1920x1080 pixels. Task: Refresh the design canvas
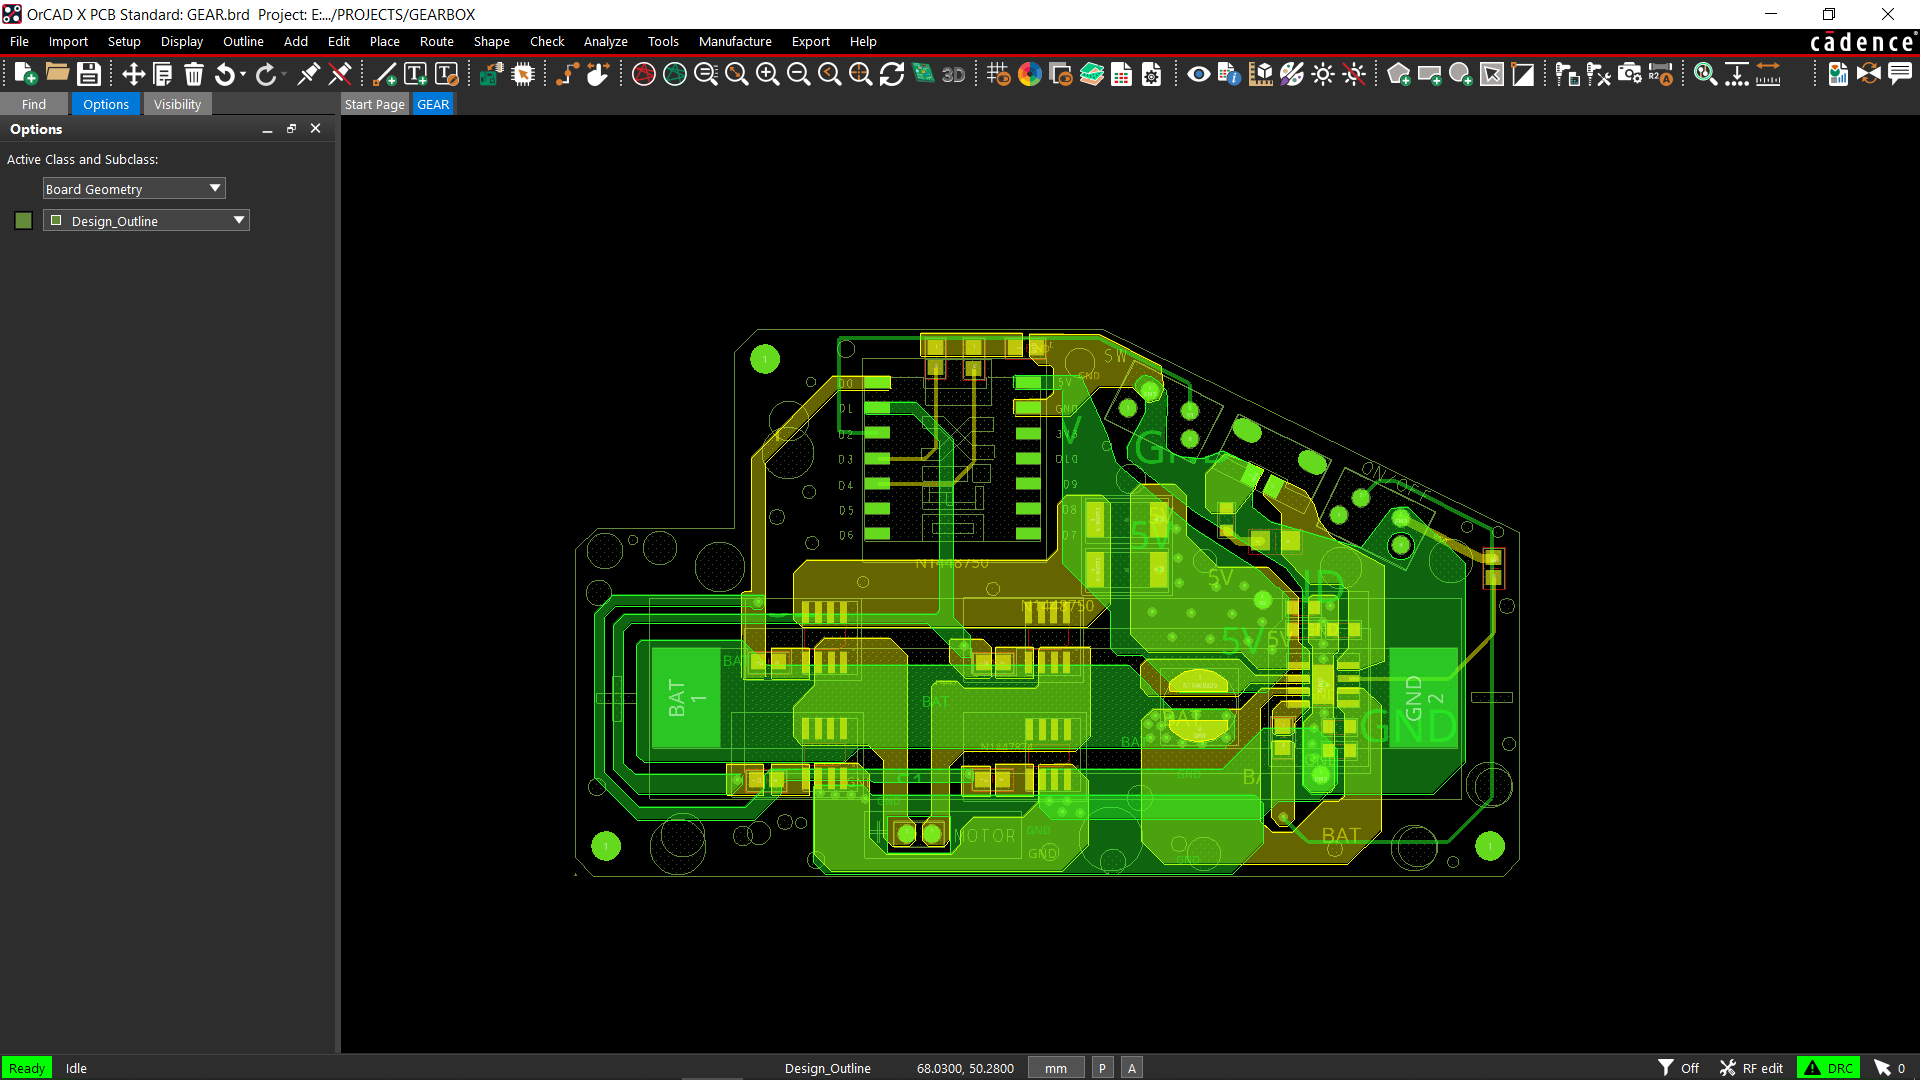892,74
